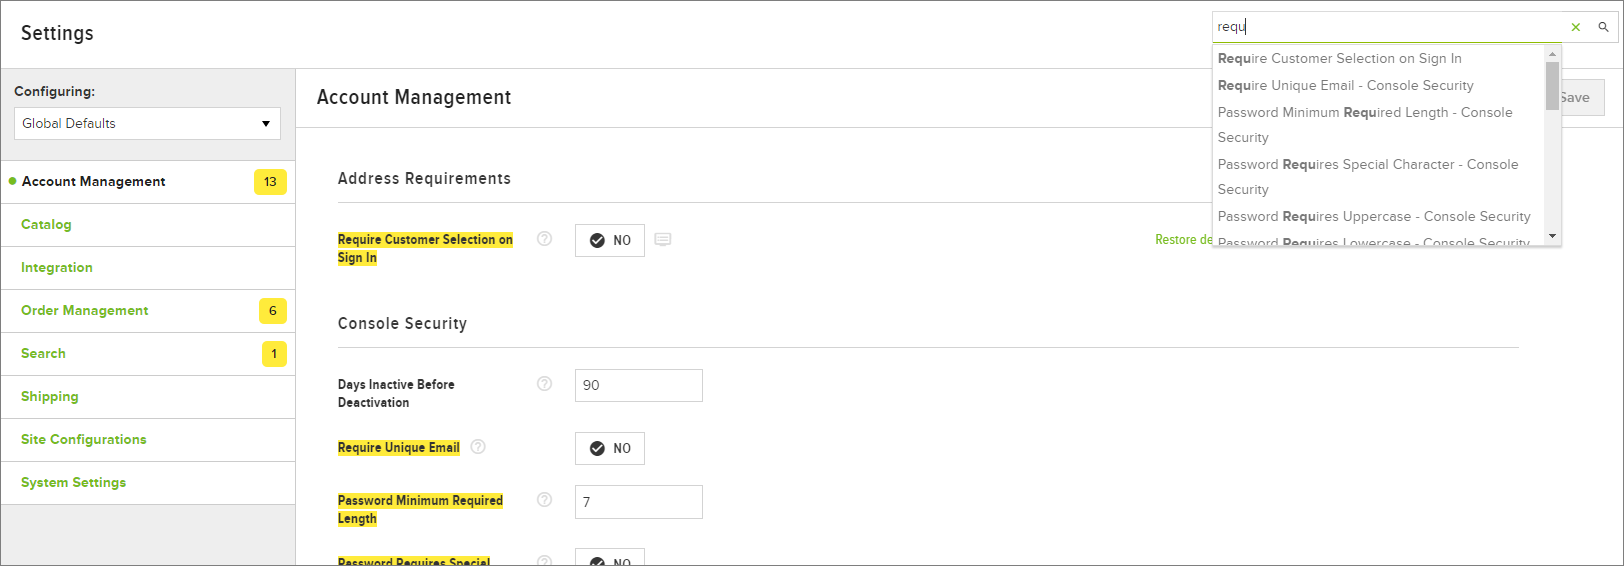This screenshot has width=1624, height=566.
Task: Click the magnifier search icon
Action: (x=1603, y=27)
